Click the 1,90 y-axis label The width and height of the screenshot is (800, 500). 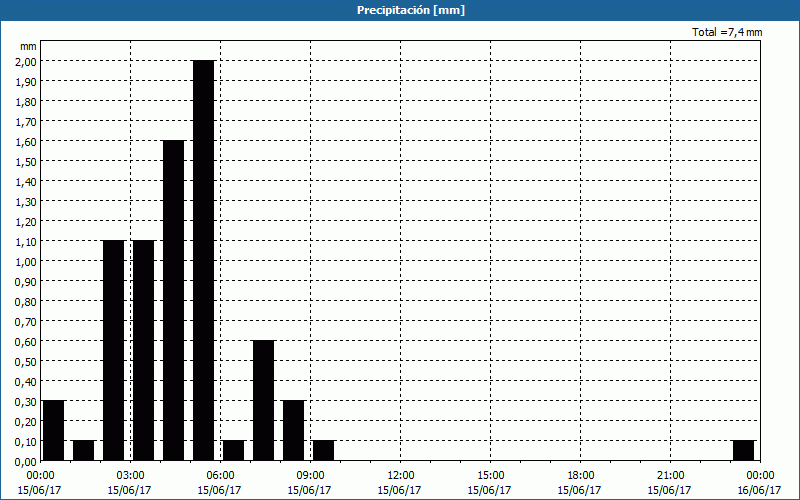[28, 81]
